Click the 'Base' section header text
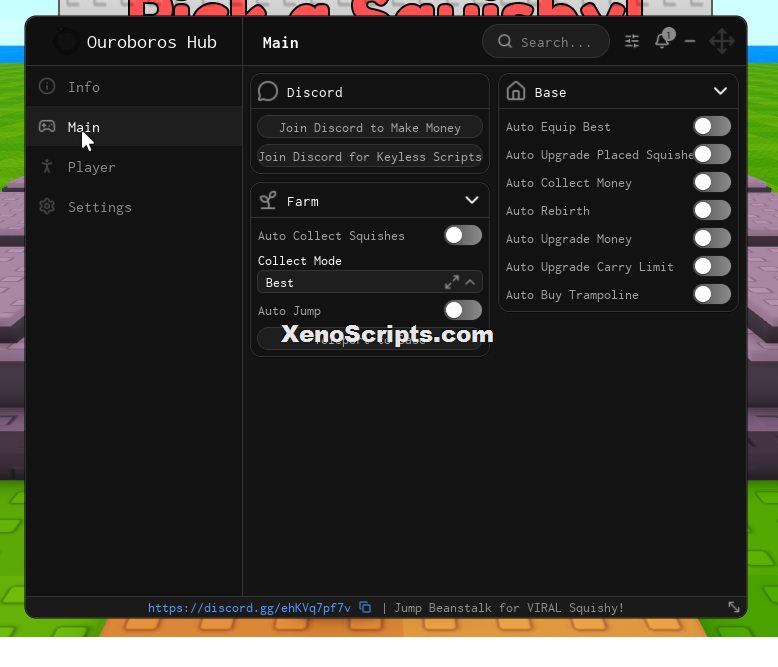Screen dimensions: 778x667 click(550, 92)
